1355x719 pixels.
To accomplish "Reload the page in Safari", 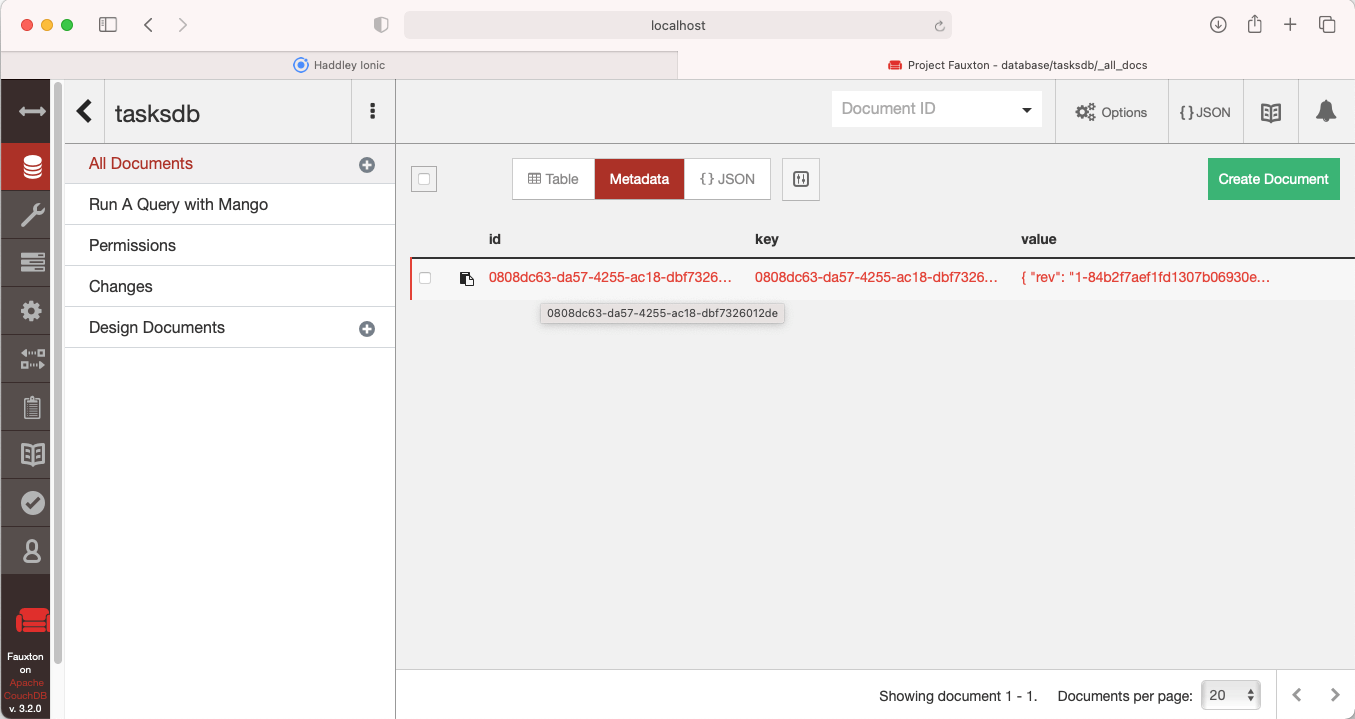I will coord(939,25).
